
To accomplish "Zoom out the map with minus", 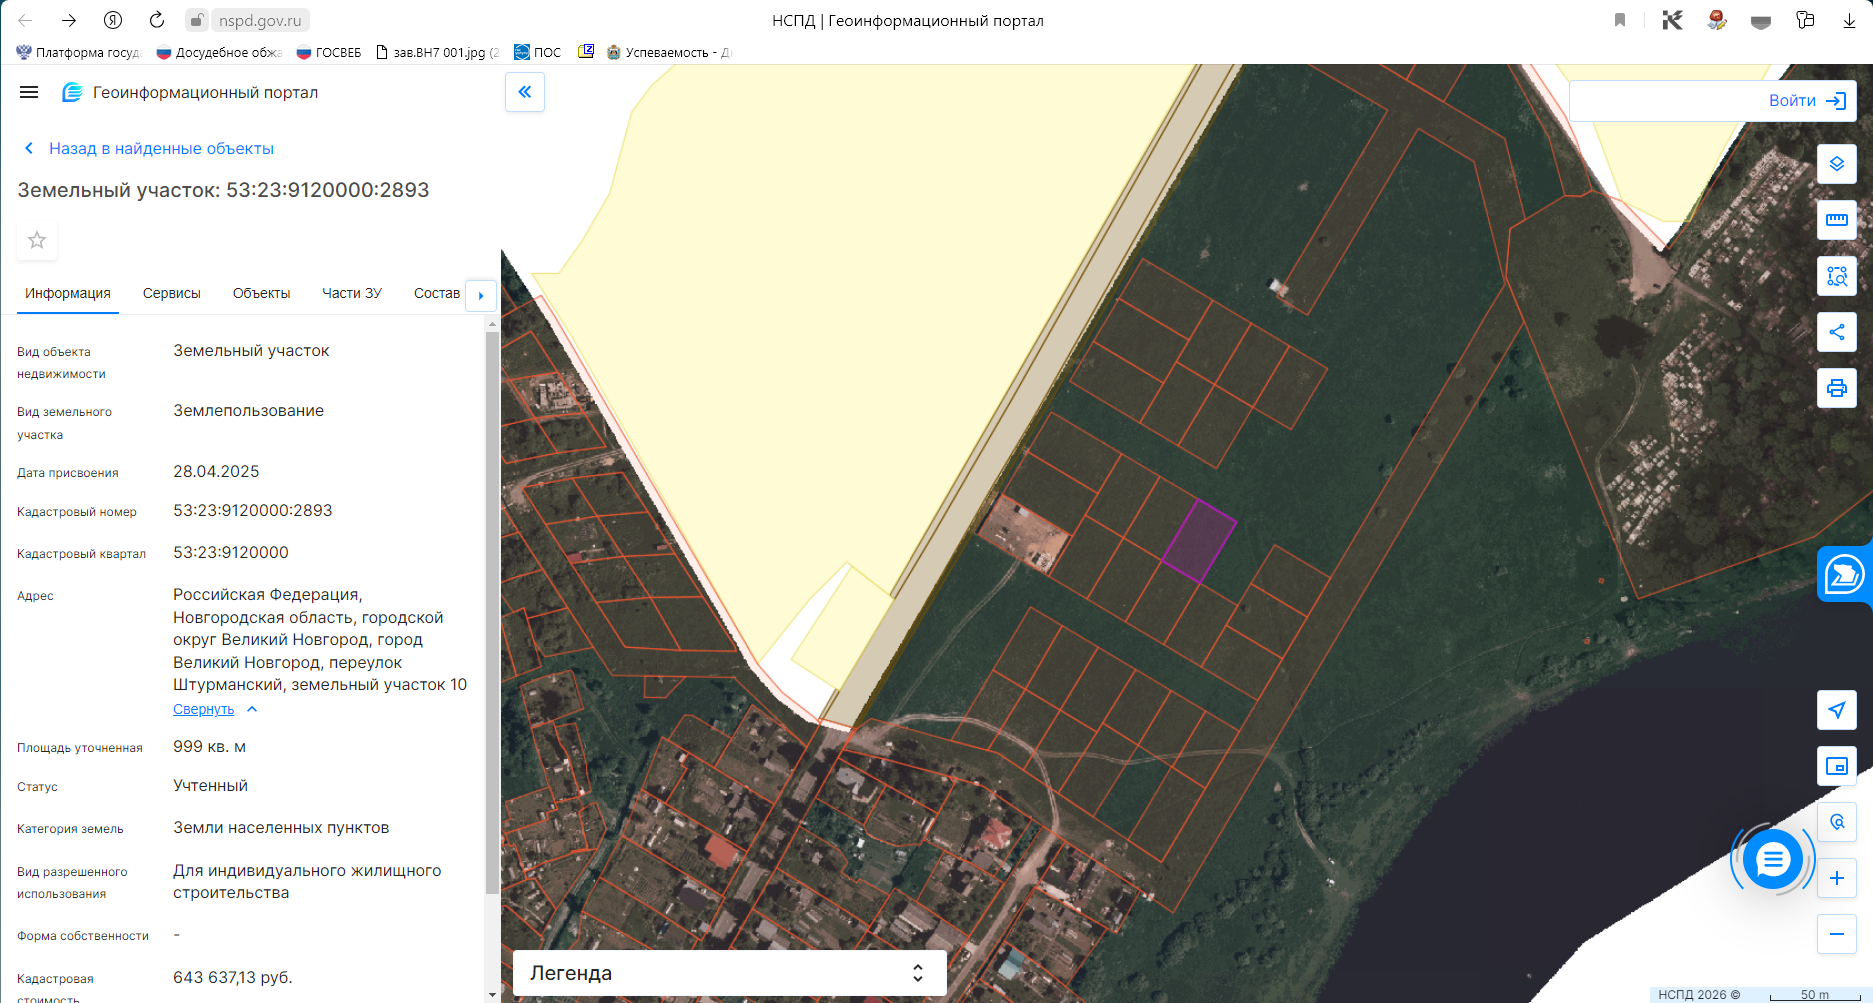I will coord(1837,934).
